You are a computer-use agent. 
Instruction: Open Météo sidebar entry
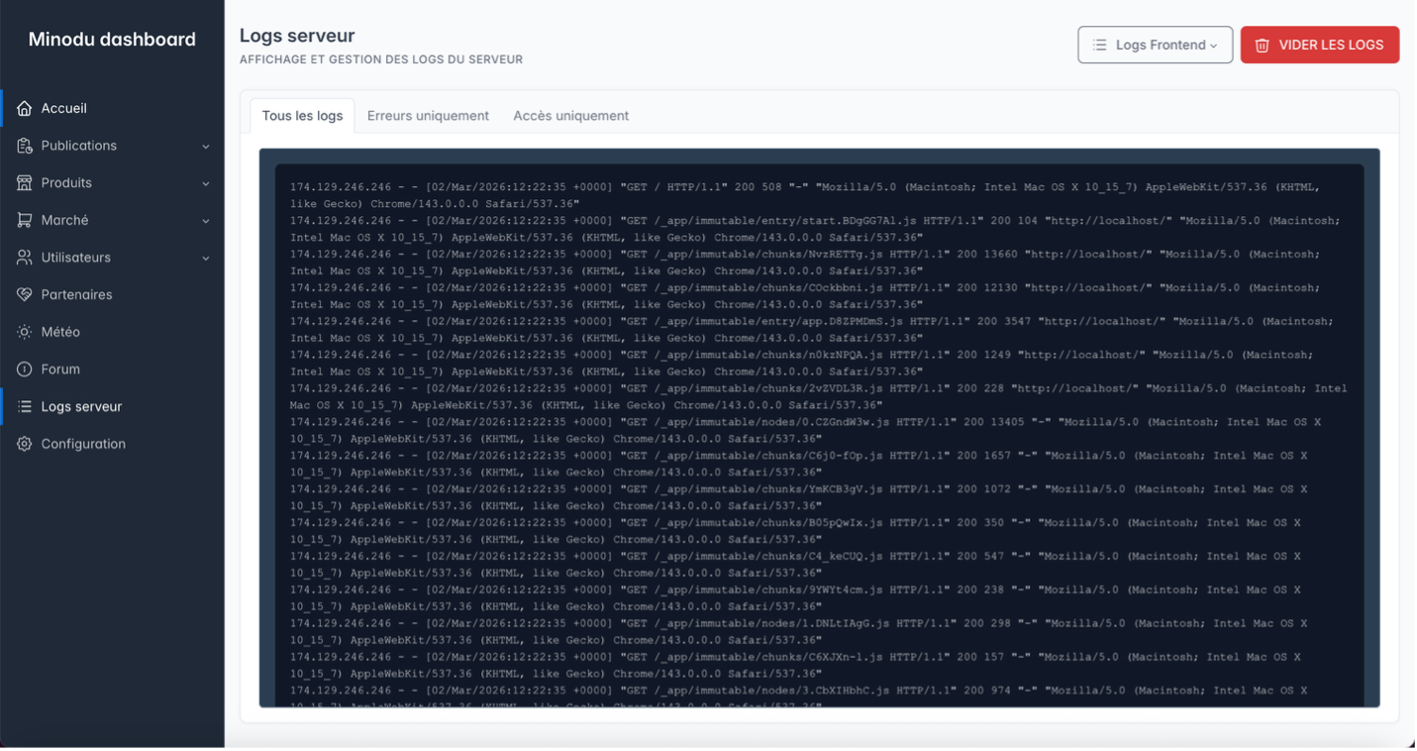point(112,332)
